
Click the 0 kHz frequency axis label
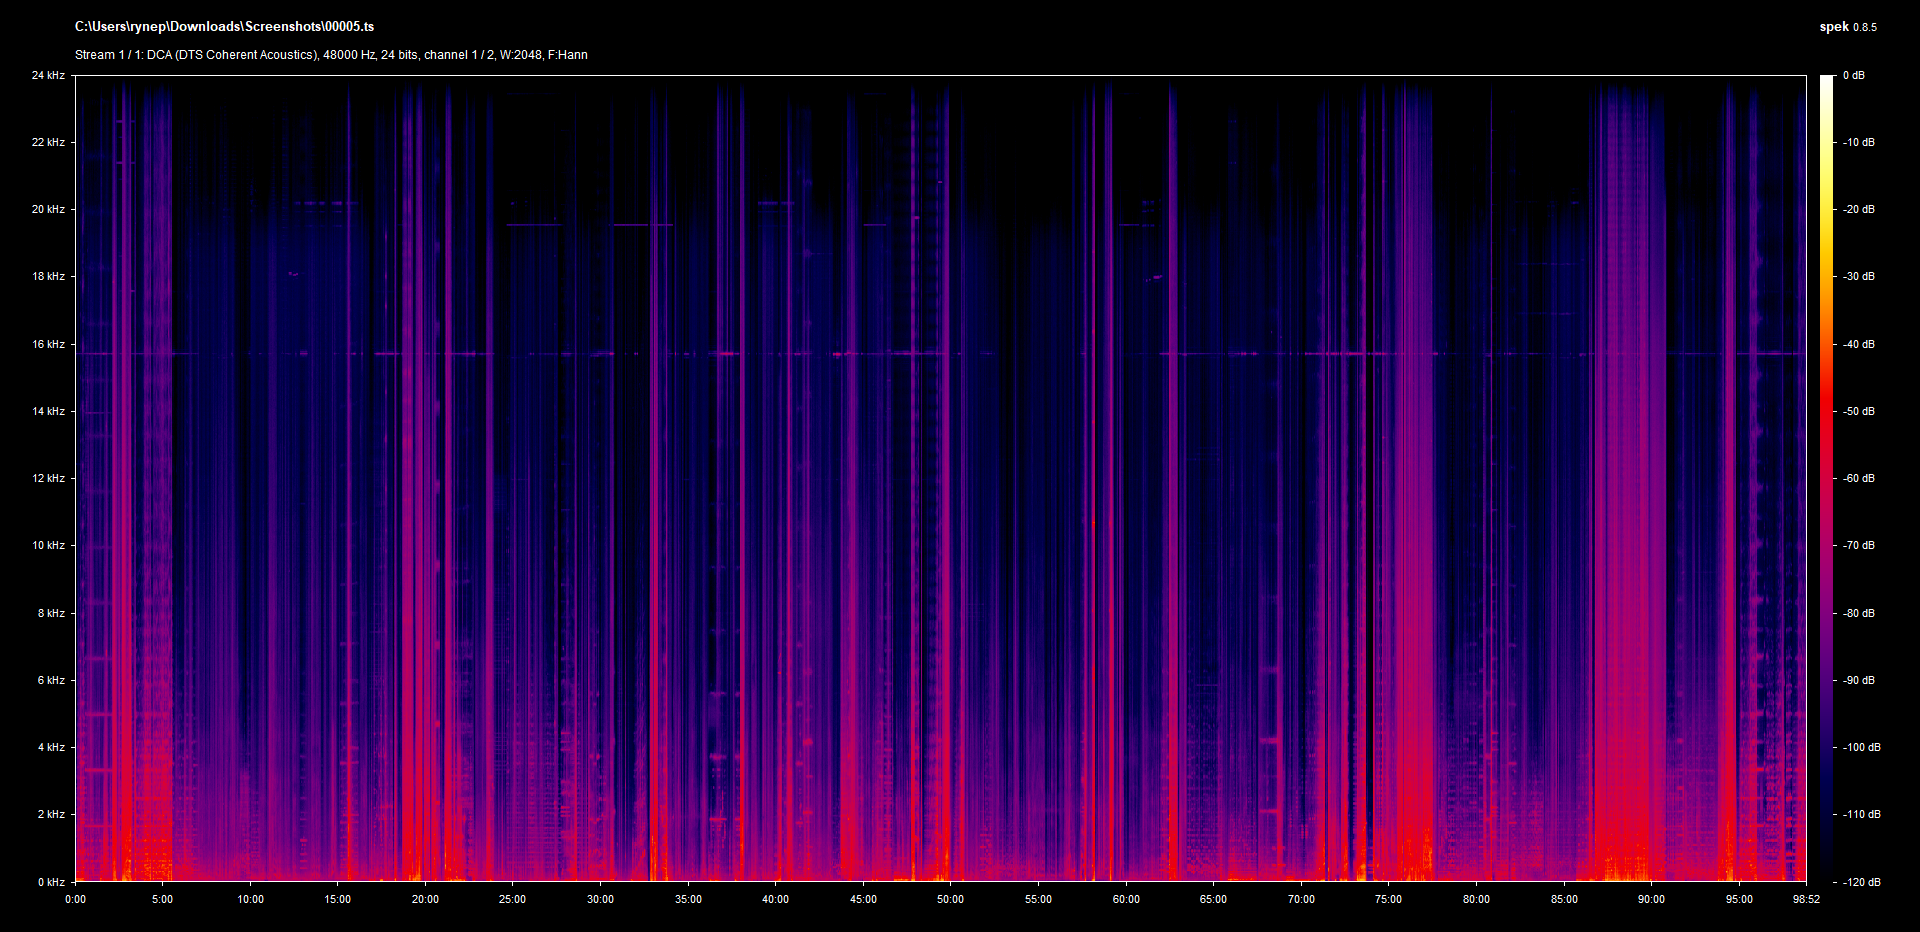51,882
